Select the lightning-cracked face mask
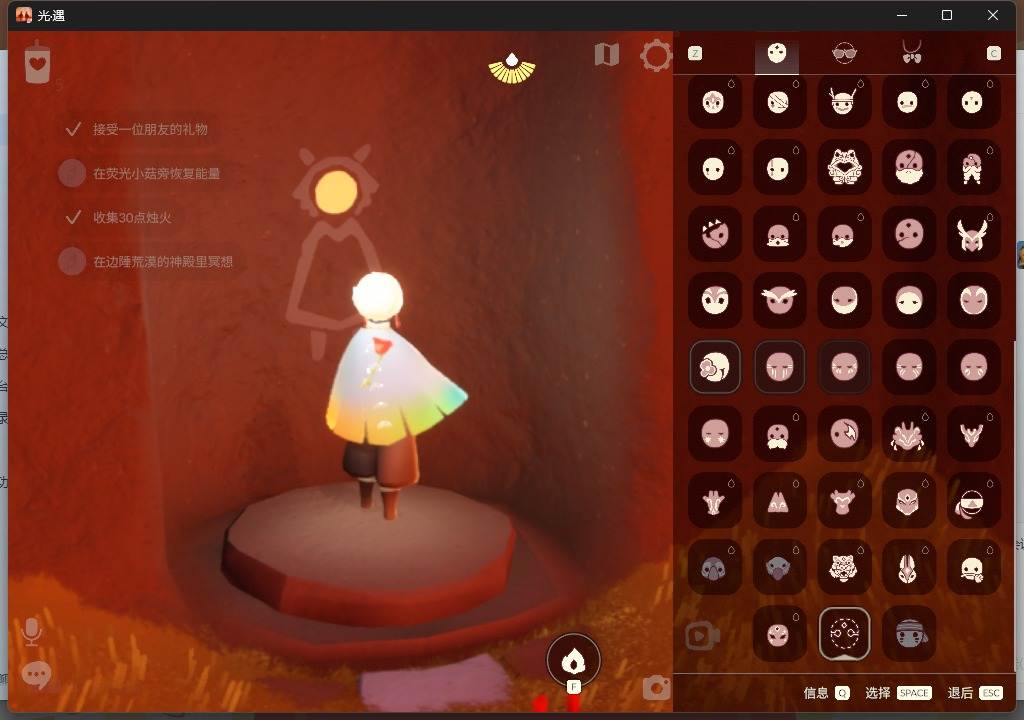1024x720 pixels. (843, 433)
